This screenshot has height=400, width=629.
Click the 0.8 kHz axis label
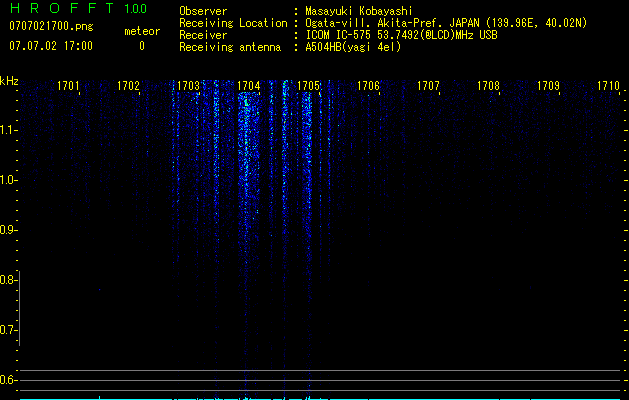pyautogui.click(x=7, y=280)
